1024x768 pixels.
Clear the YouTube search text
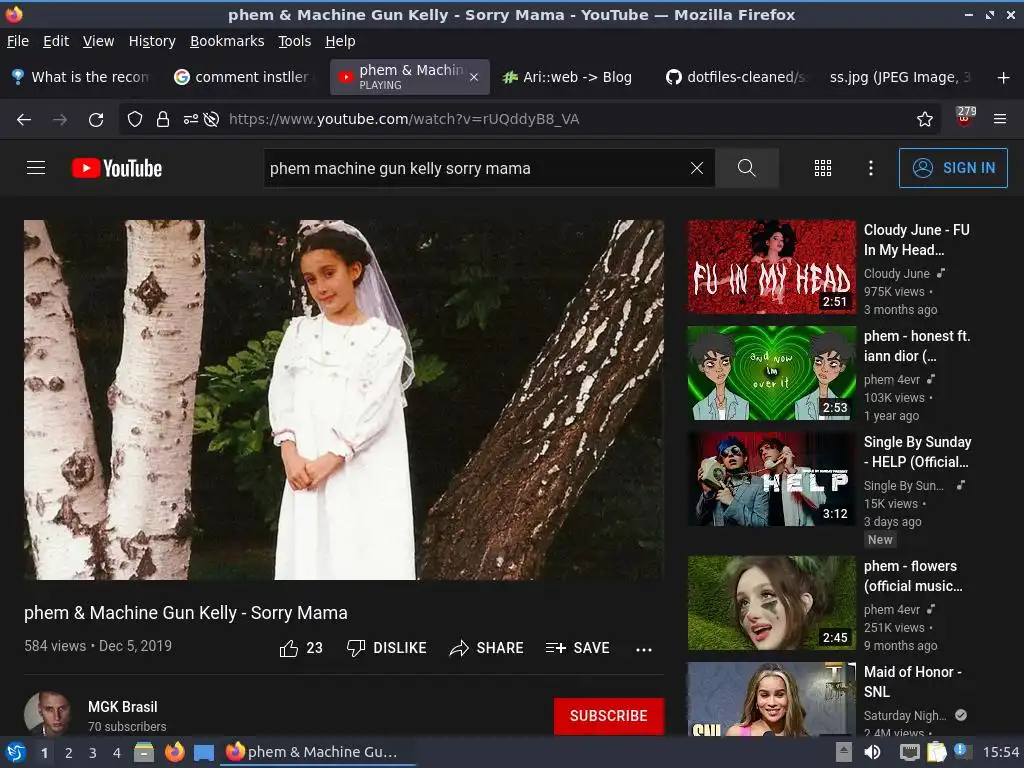pyautogui.click(x=697, y=168)
